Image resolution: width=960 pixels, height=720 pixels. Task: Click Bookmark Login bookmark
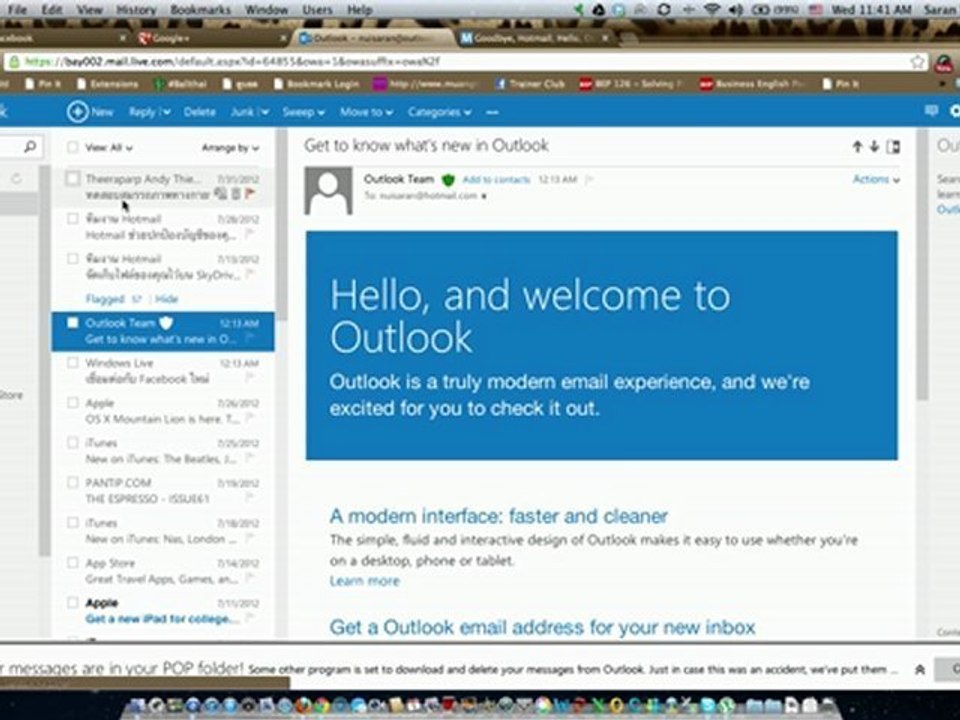tap(317, 84)
